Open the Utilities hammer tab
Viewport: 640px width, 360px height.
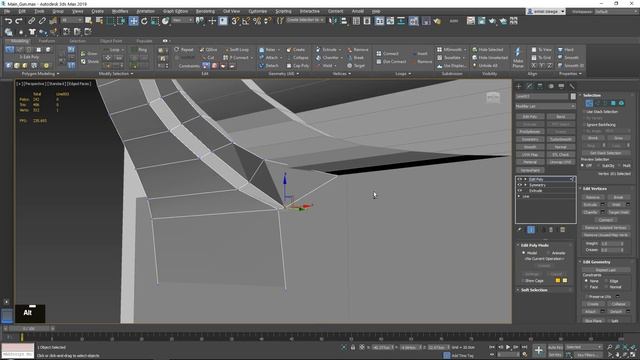tap(572, 86)
